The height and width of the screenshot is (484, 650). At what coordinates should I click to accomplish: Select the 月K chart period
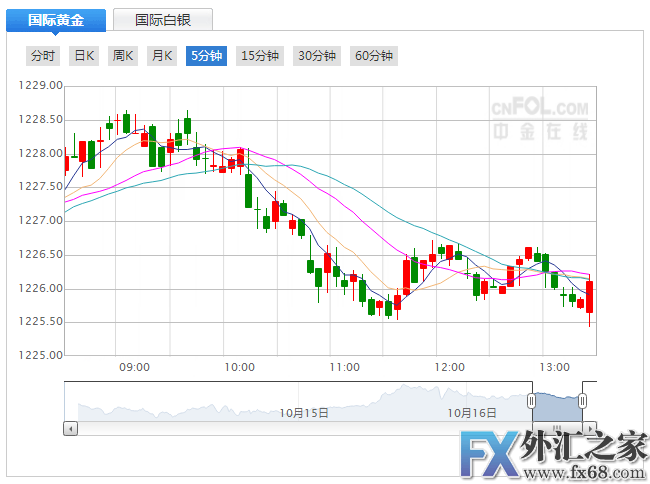tap(162, 56)
